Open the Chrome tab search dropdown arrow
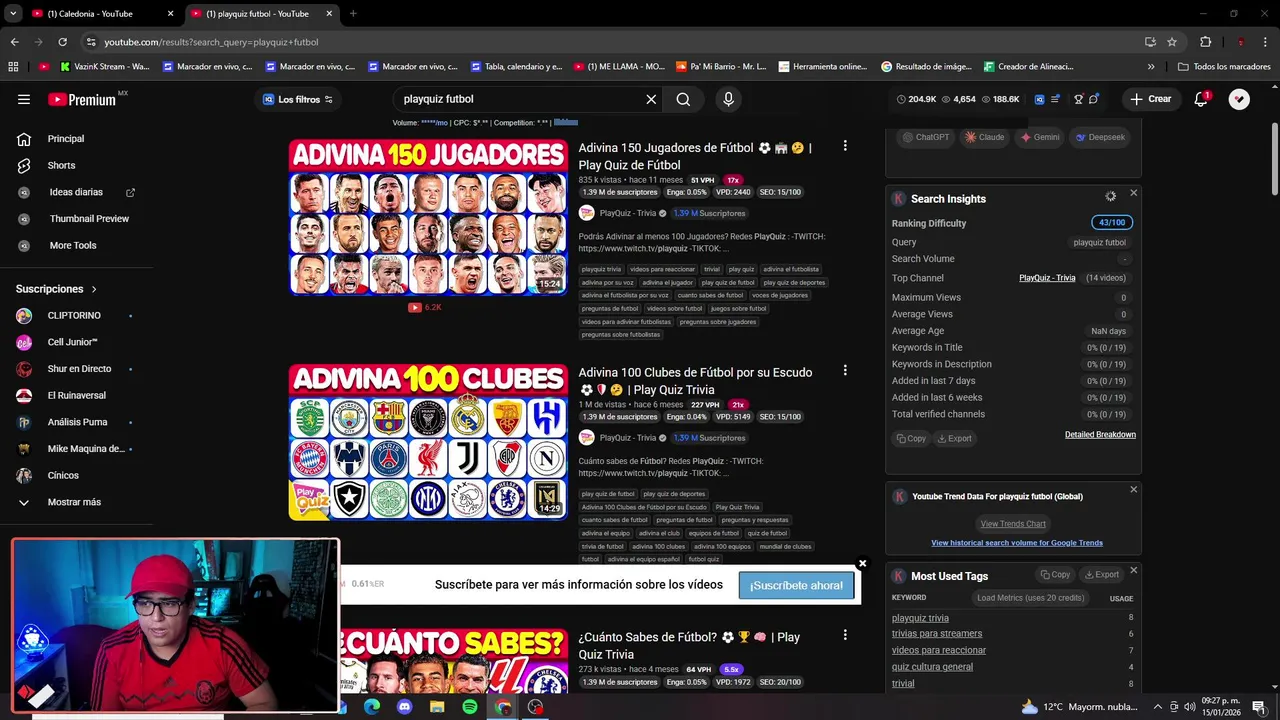The image size is (1280, 720). click(14, 14)
